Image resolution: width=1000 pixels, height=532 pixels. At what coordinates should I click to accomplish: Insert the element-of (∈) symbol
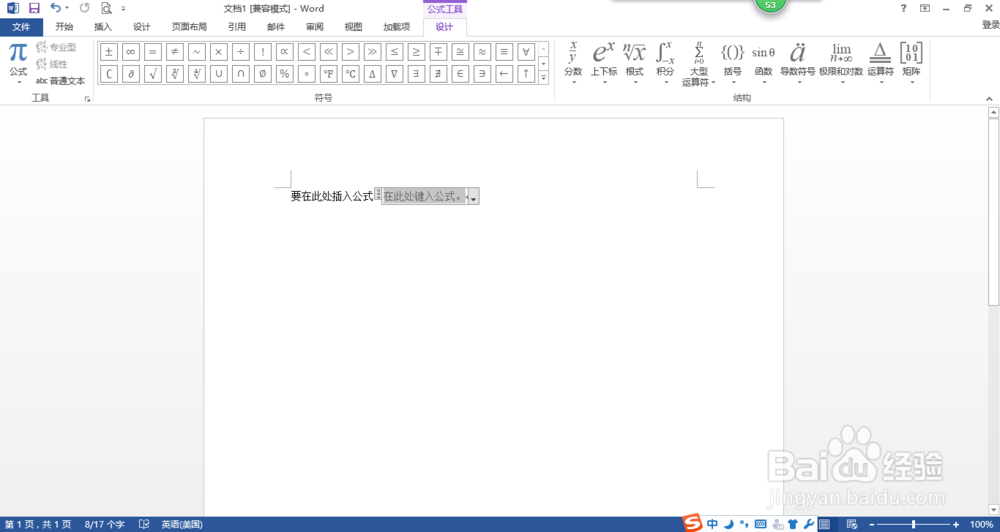click(x=460, y=74)
